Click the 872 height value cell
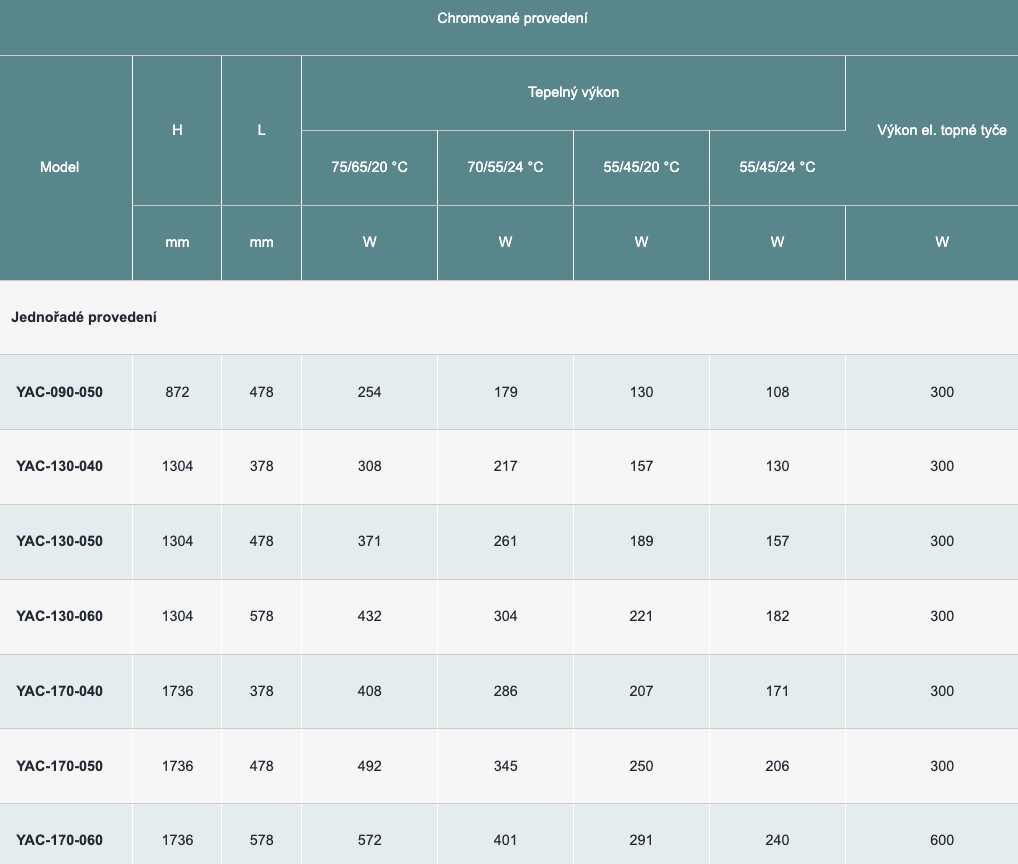This screenshot has height=864, width=1018. click(x=177, y=392)
